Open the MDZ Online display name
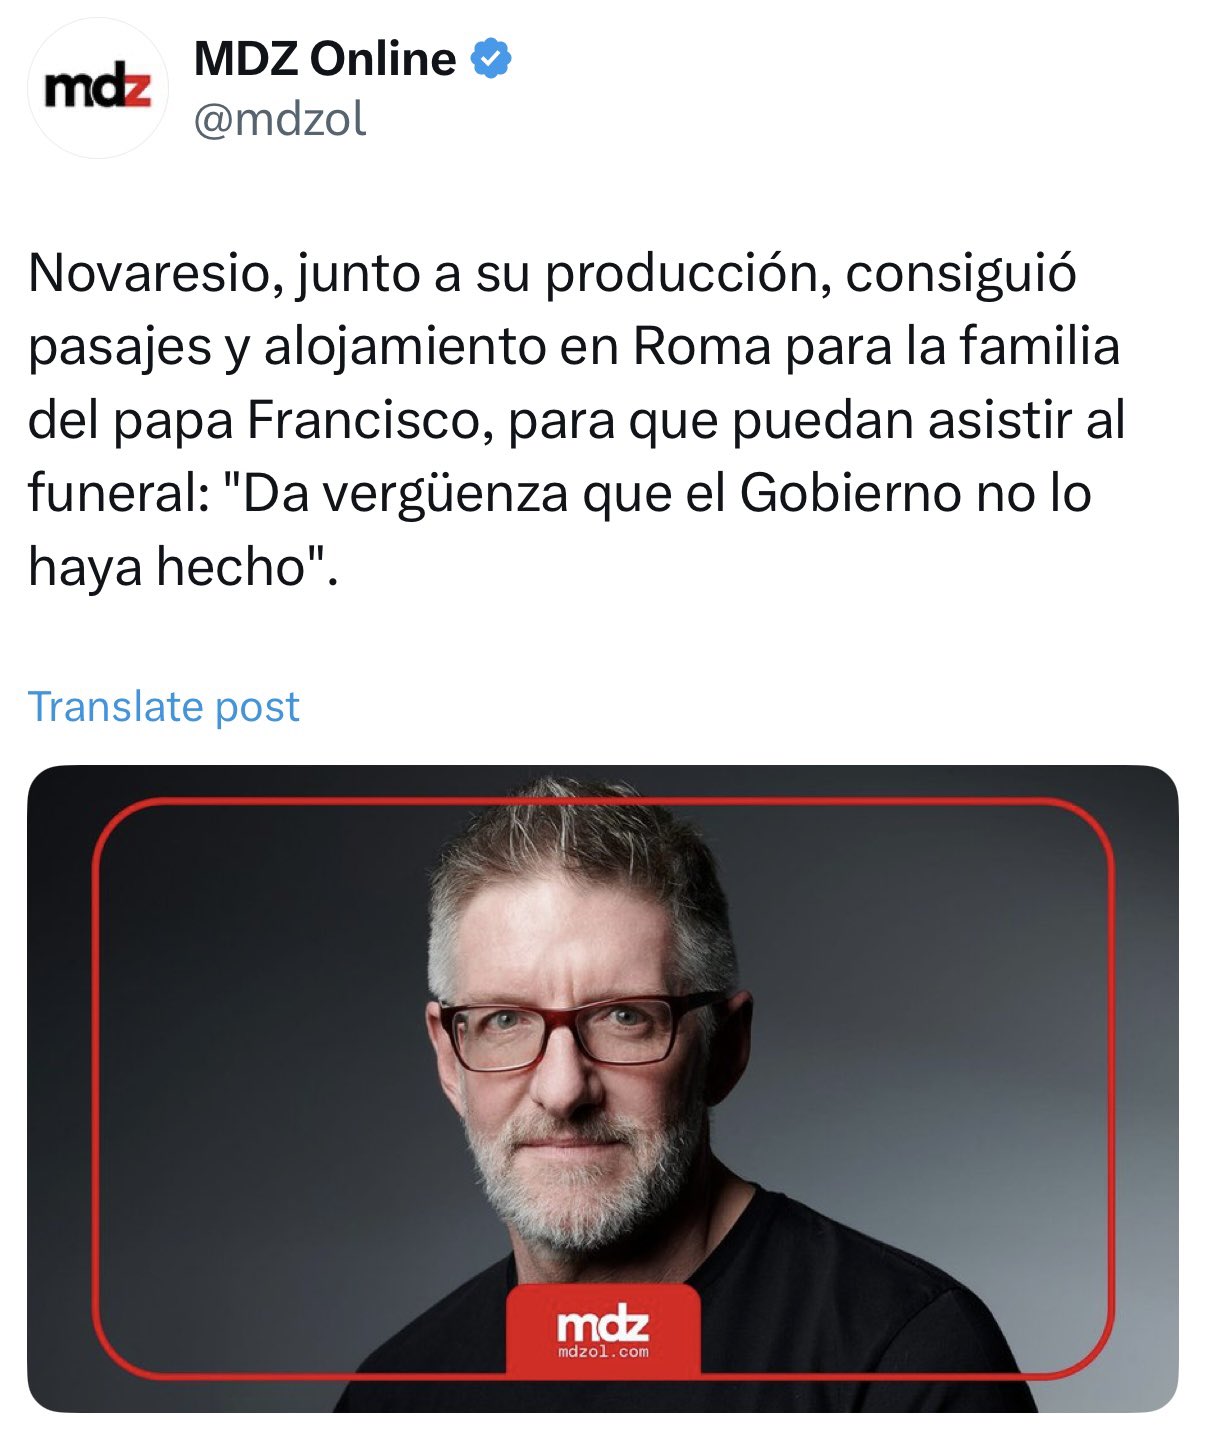 325,59
